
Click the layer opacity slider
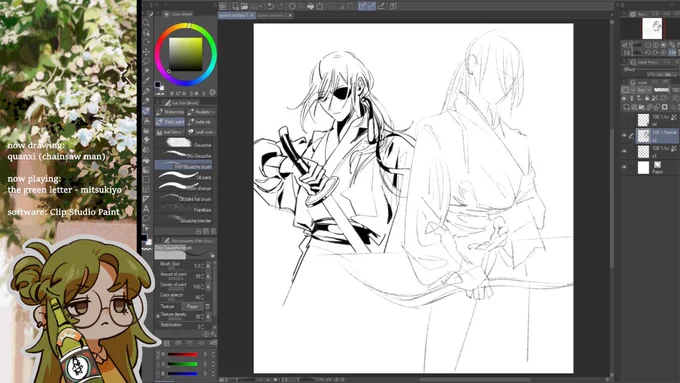click(x=661, y=90)
